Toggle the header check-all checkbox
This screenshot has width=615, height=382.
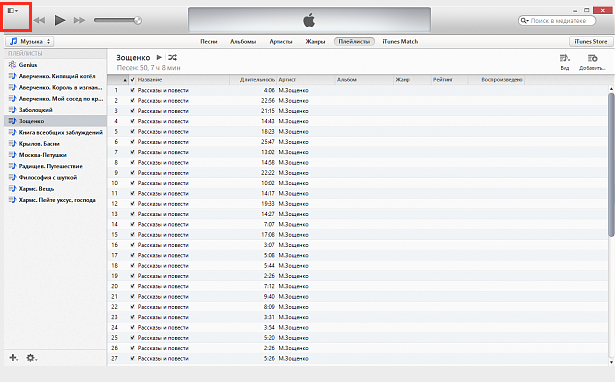click(x=133, y=80)
